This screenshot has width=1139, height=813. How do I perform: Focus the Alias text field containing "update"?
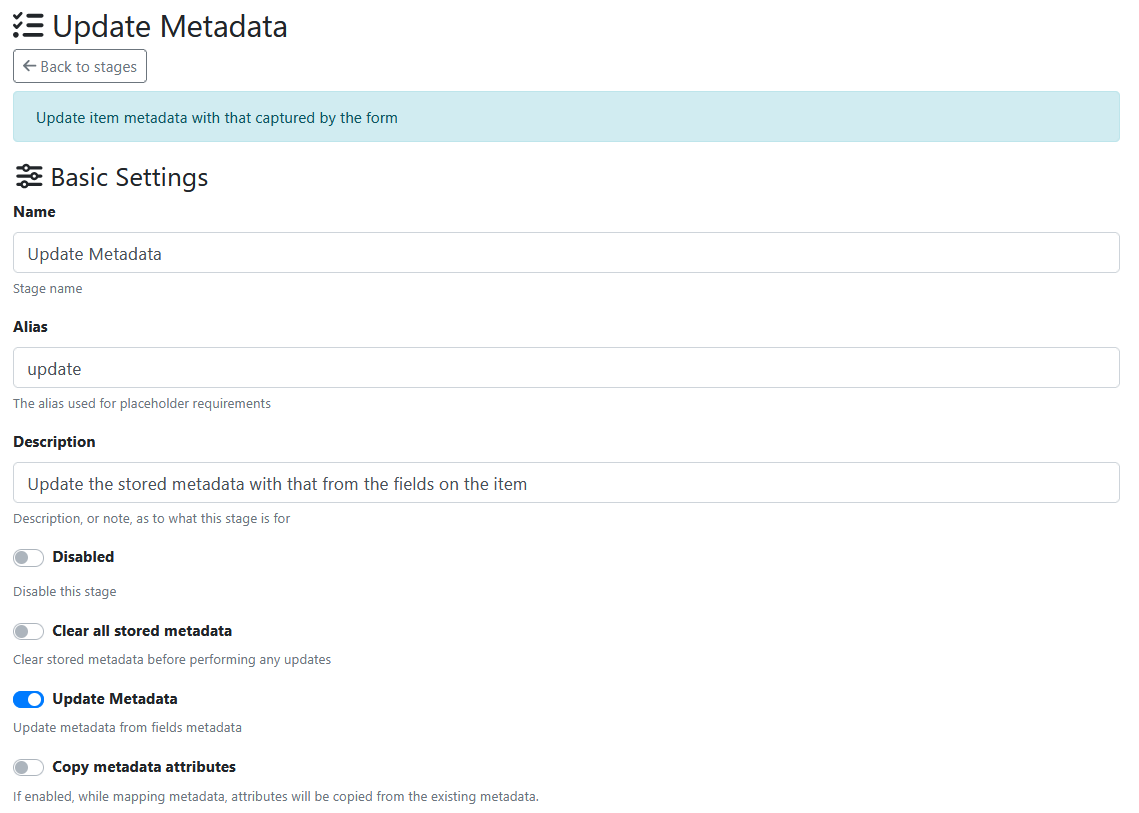click(566, 368)
